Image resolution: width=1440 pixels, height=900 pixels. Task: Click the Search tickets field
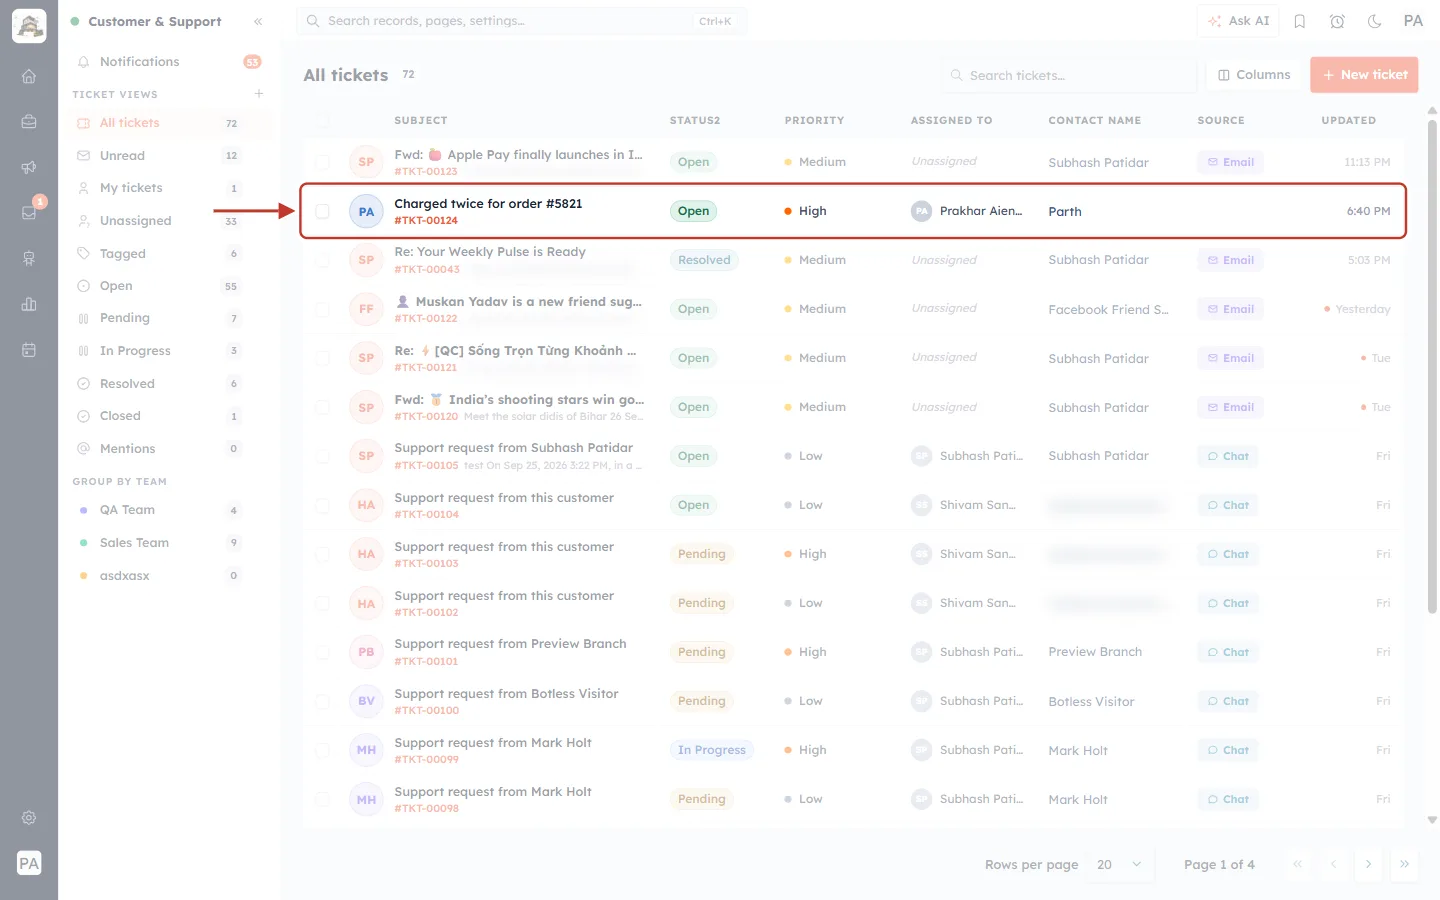tap(1068, 75)
